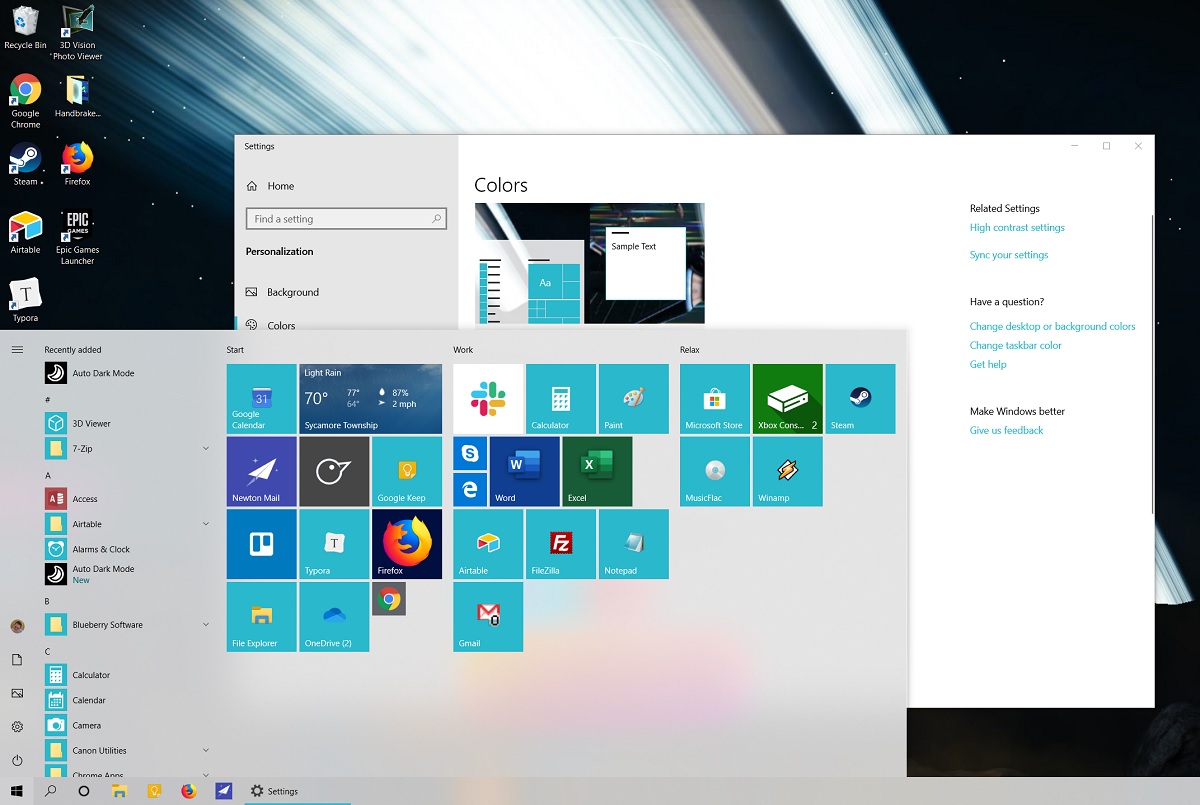Open the small Edge tile
Viewport: 1200px width, 805px height.
tap(470, 490)
